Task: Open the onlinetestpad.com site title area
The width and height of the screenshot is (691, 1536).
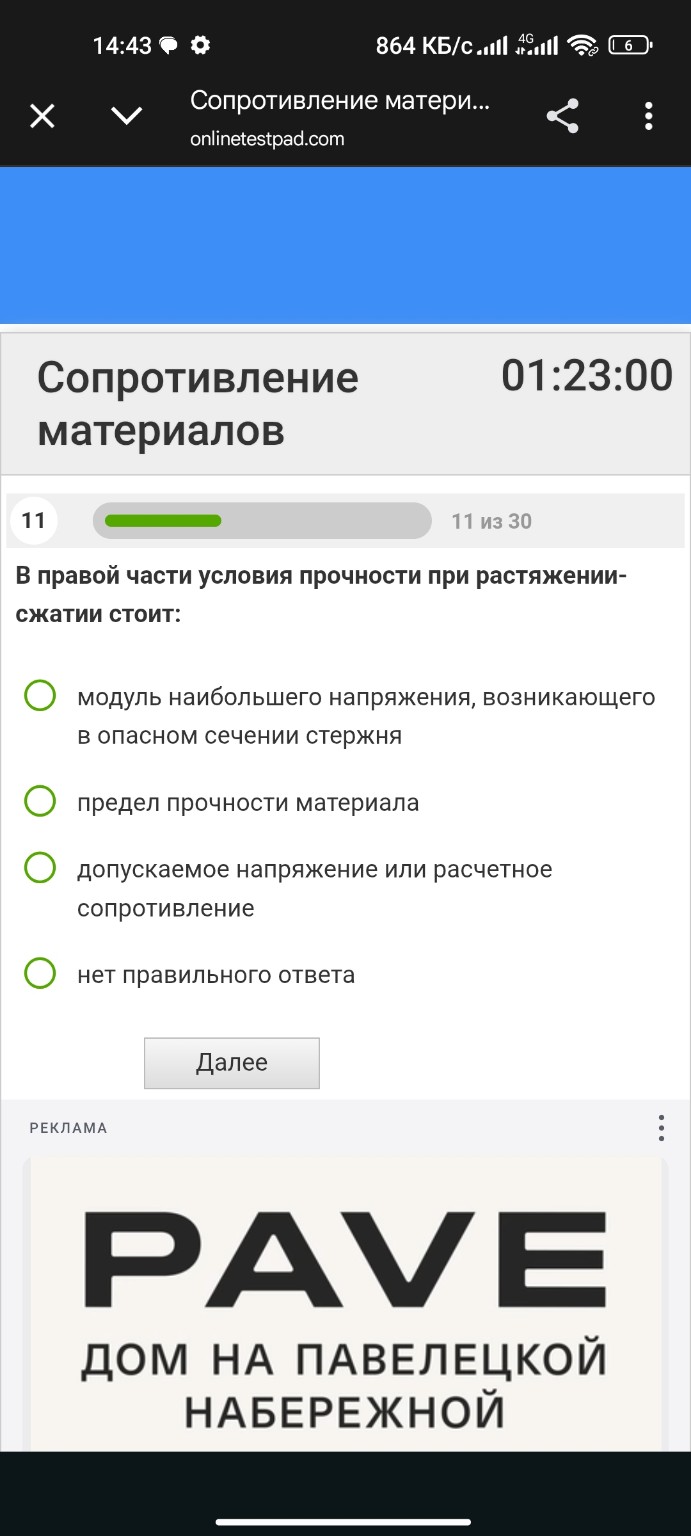Action: (267, 140)
